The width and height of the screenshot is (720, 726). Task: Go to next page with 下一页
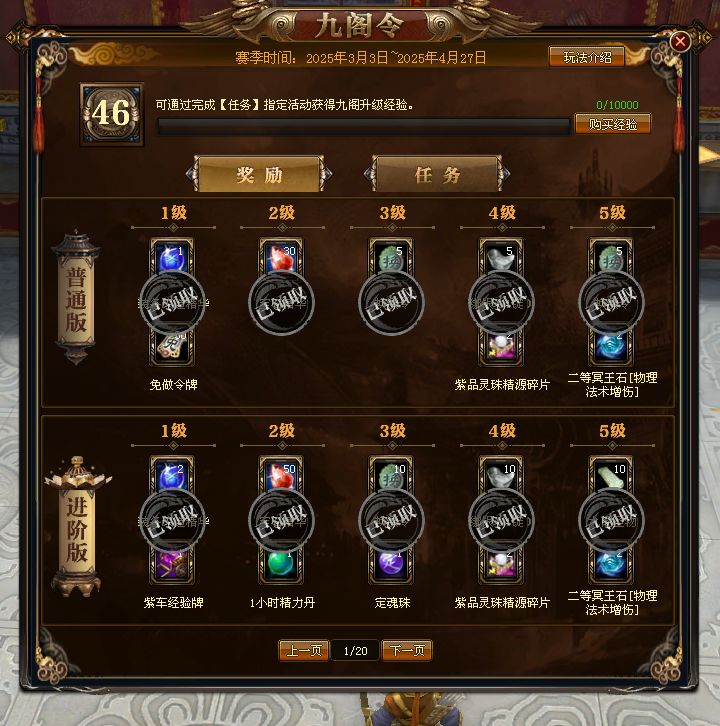pyautogui.click(x=407, y=651)
